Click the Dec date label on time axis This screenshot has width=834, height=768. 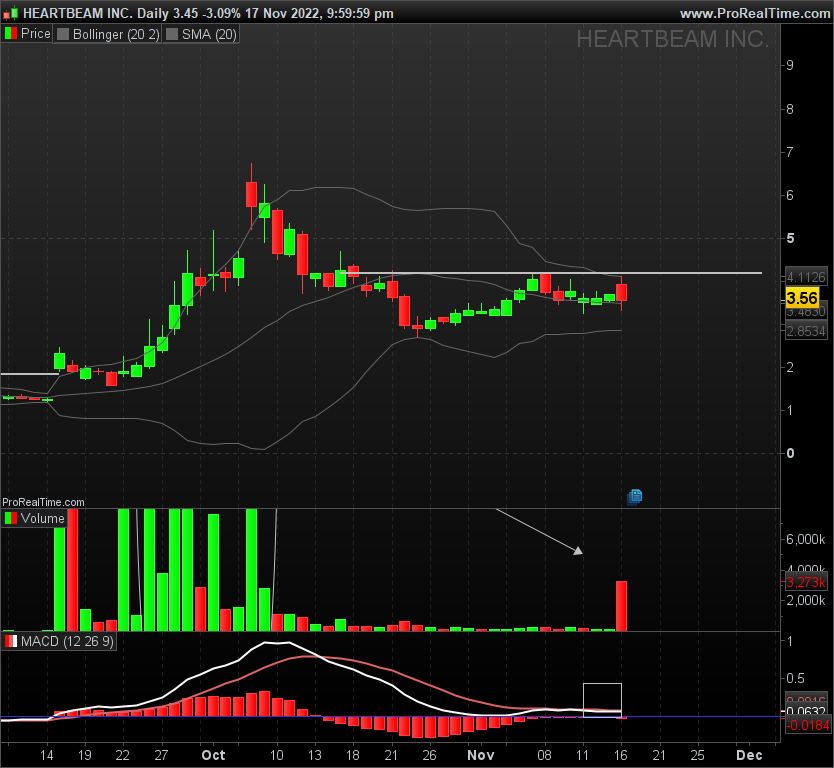749,755
